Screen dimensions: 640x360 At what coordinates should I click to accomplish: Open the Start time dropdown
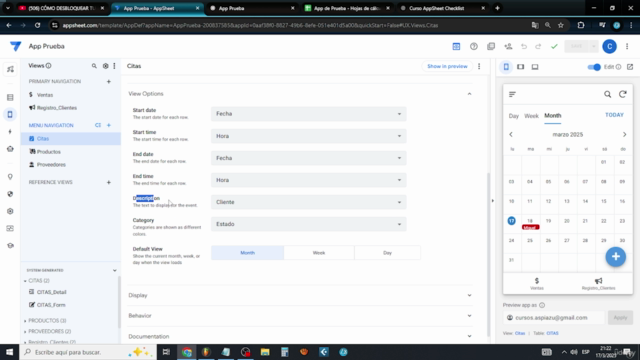click(x=309, y=136)
